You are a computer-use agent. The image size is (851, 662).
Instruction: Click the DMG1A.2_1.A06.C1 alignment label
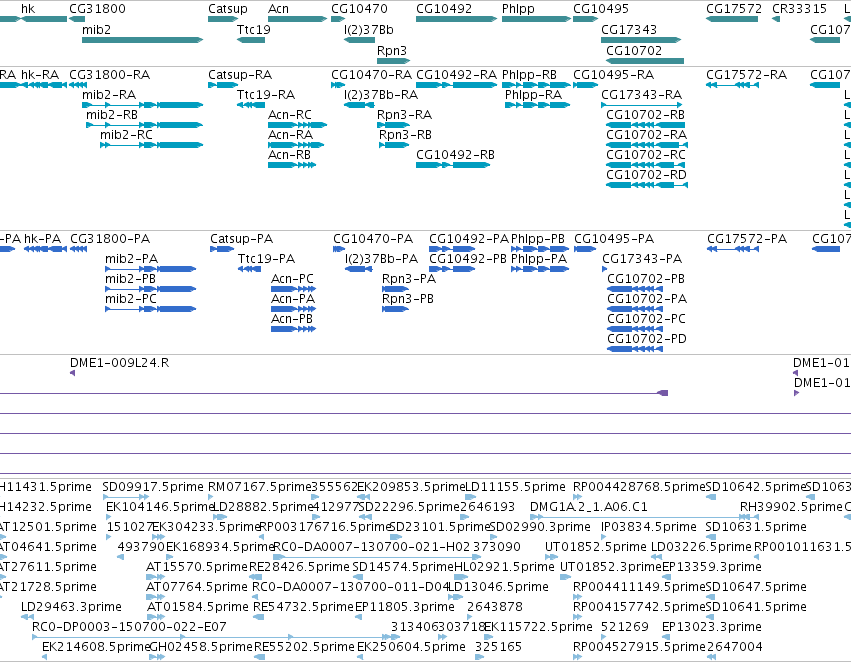point(589,507)
